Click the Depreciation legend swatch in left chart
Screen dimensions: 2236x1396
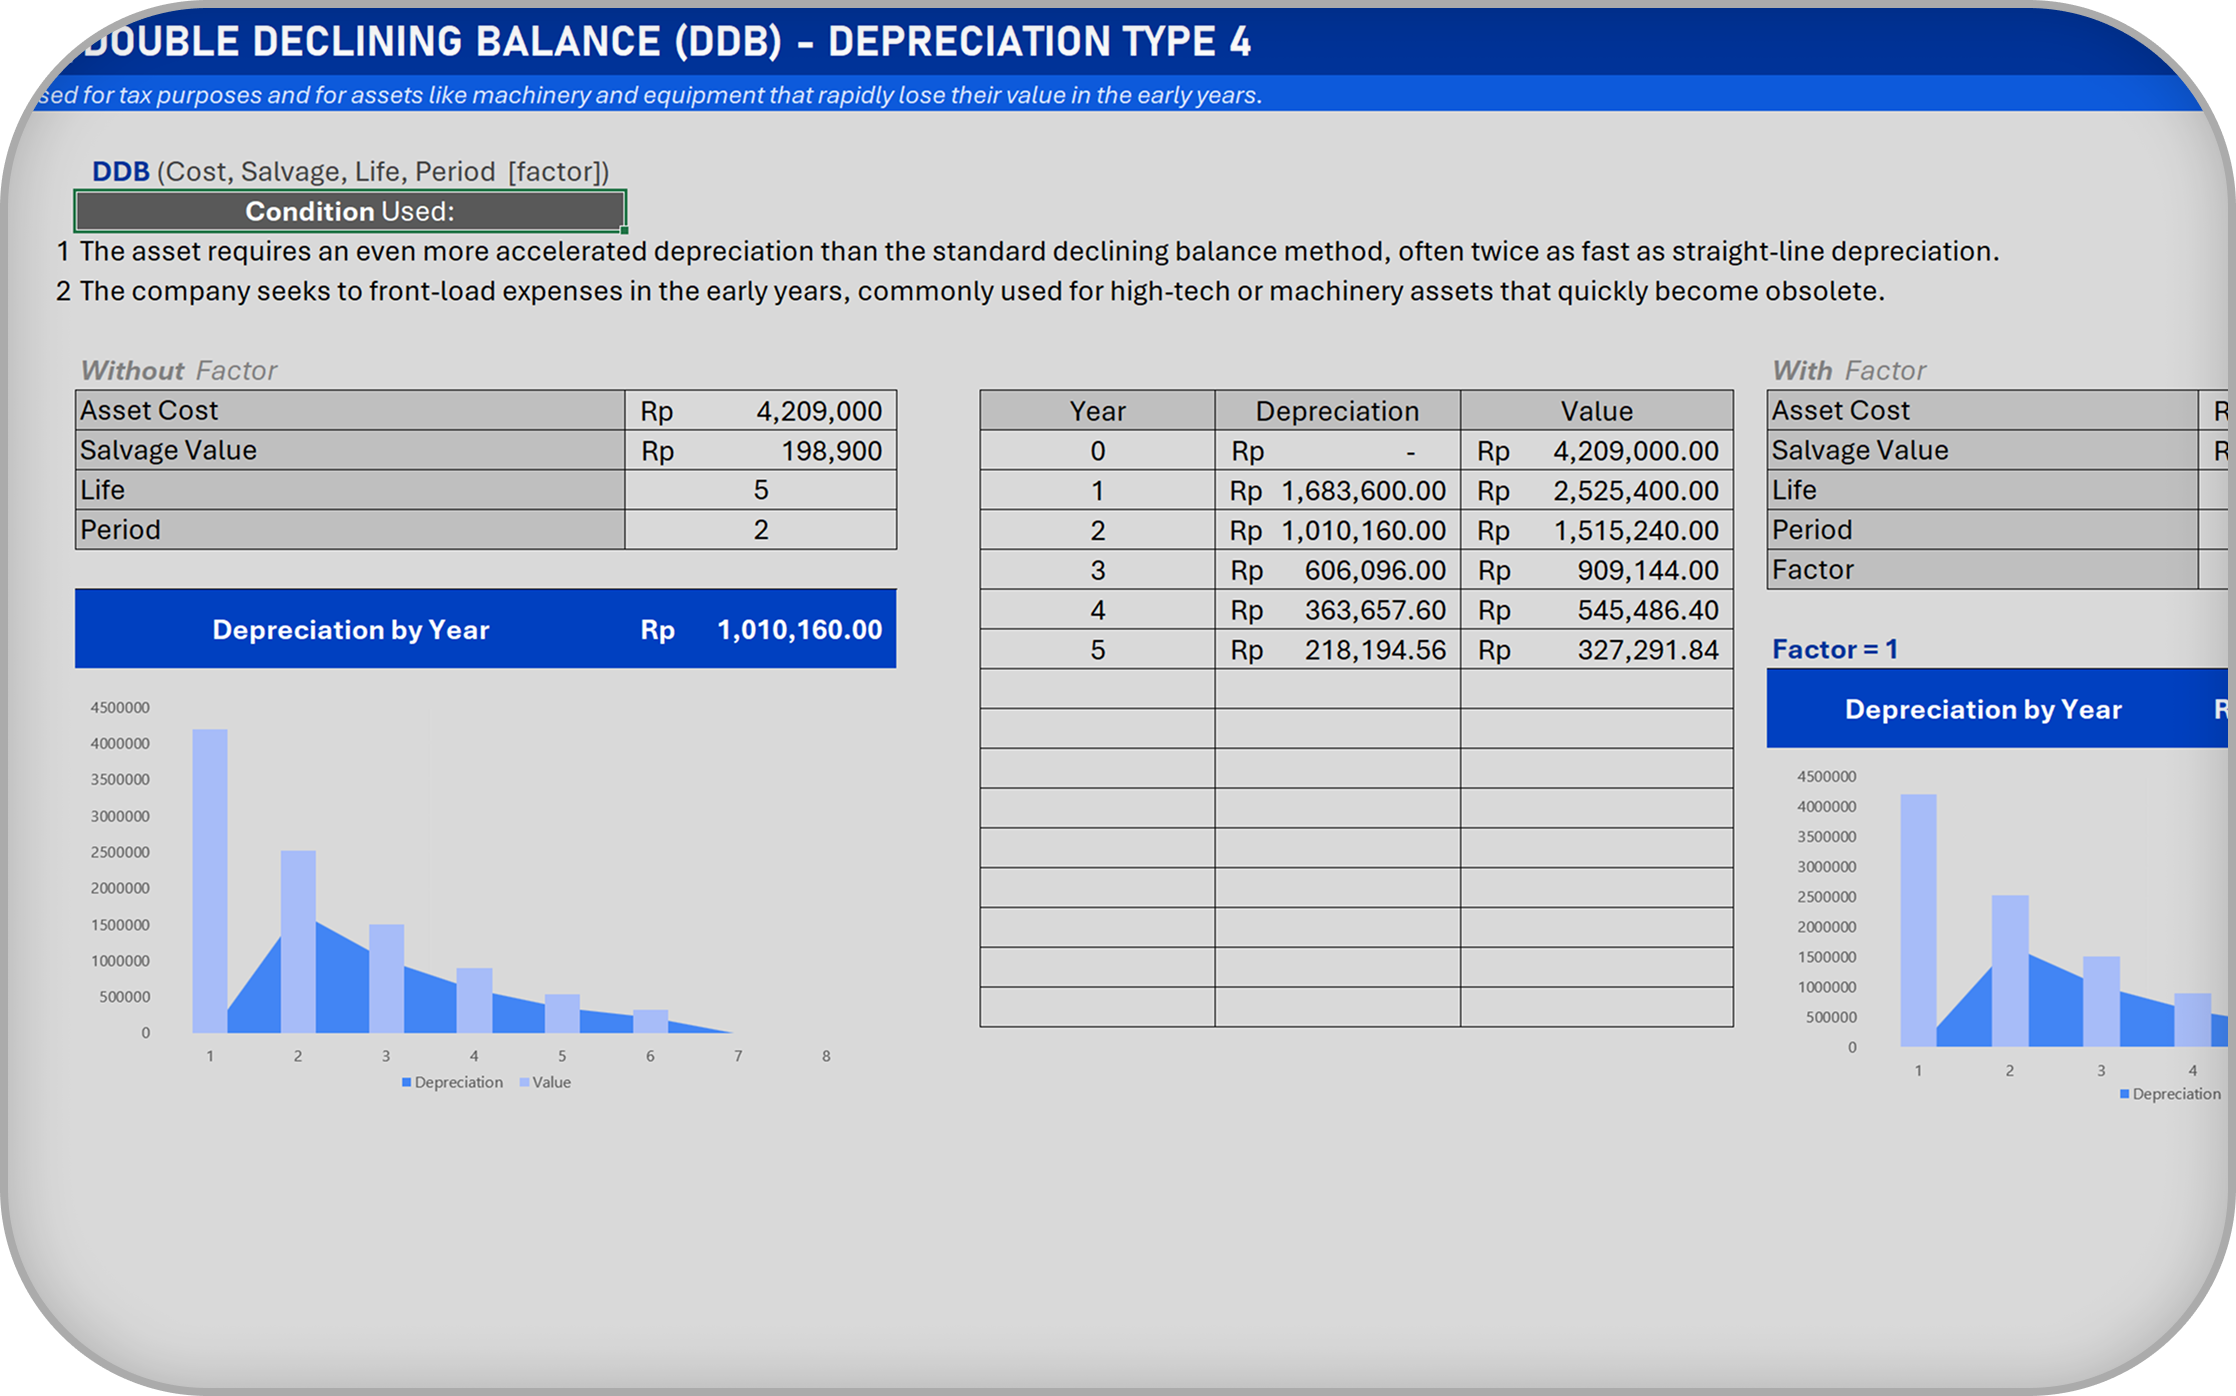[x=407, y=1083]
